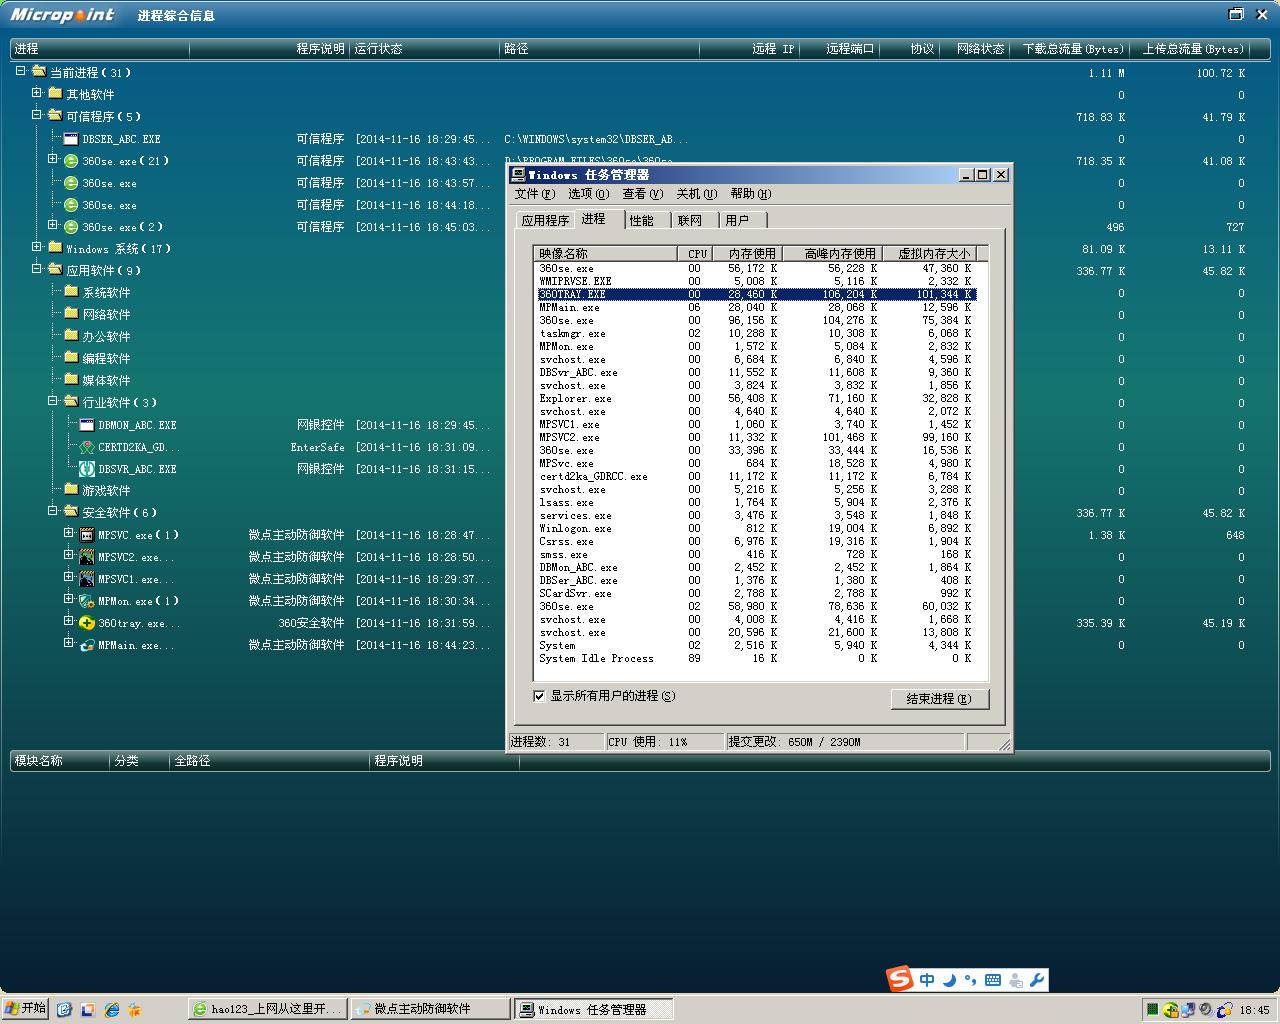
Task: Click the 下载总流量(Bytes) column header
Action: click(1071, 49)
